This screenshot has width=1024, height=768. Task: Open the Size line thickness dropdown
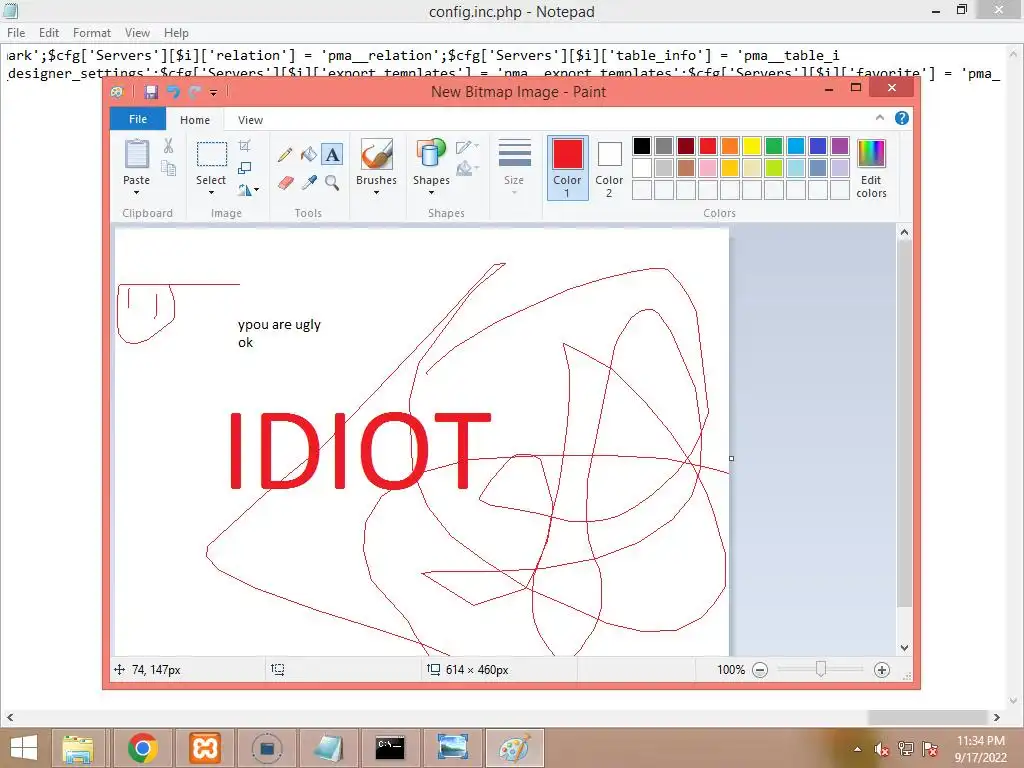[514, 167]
